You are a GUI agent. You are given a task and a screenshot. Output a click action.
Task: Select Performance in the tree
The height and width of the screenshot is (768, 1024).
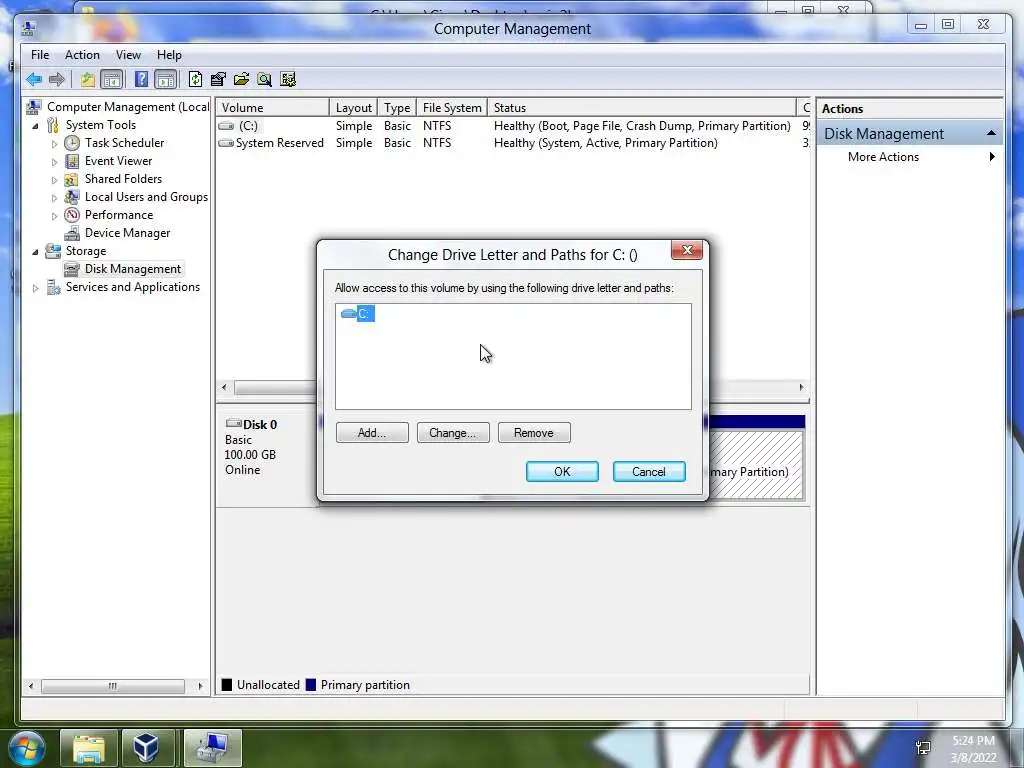[119, 215]
